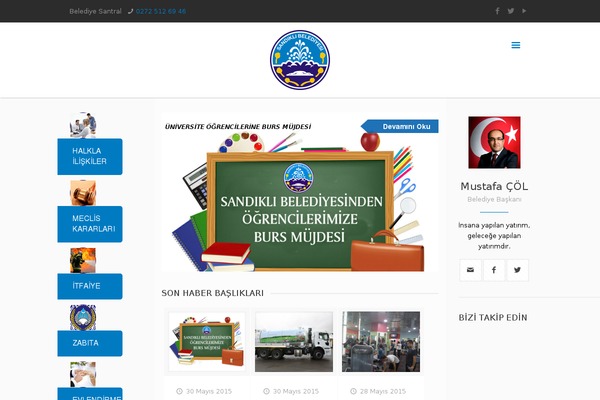Click the Son Haber Başlıkları heading
Screen dimensions: 600x400
coord(212,293)
